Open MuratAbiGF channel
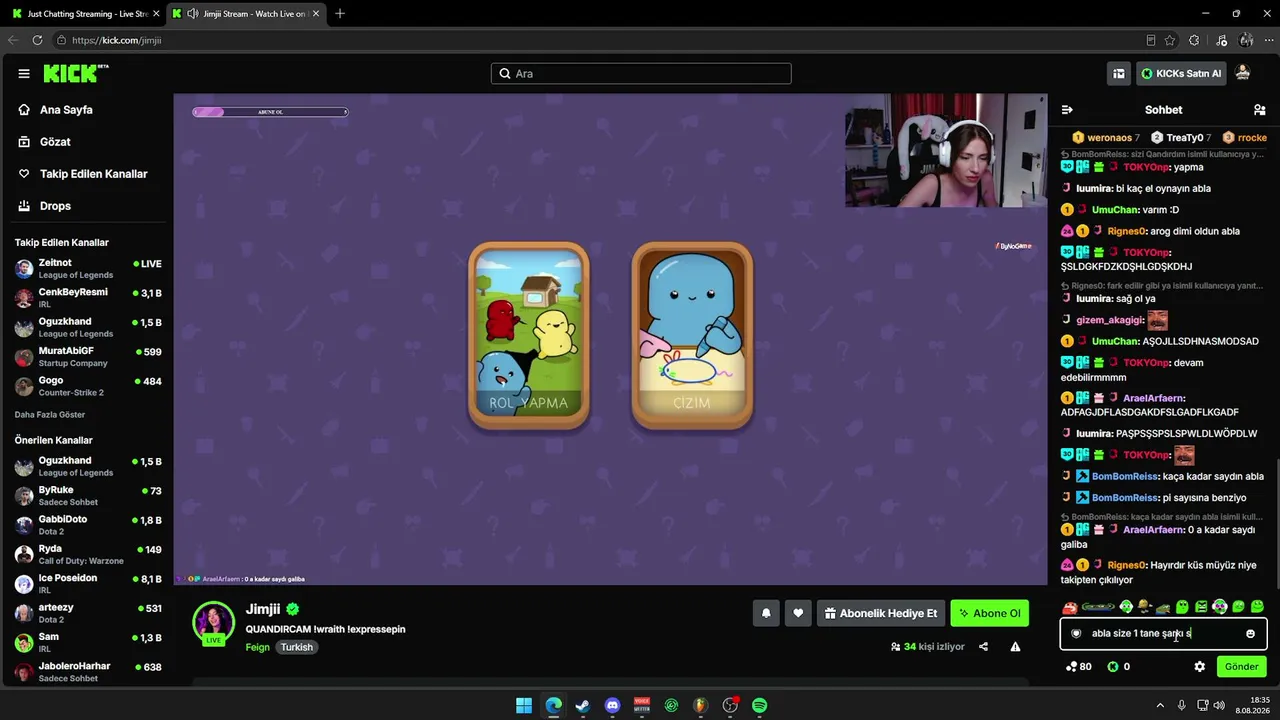 coord(88,357)
